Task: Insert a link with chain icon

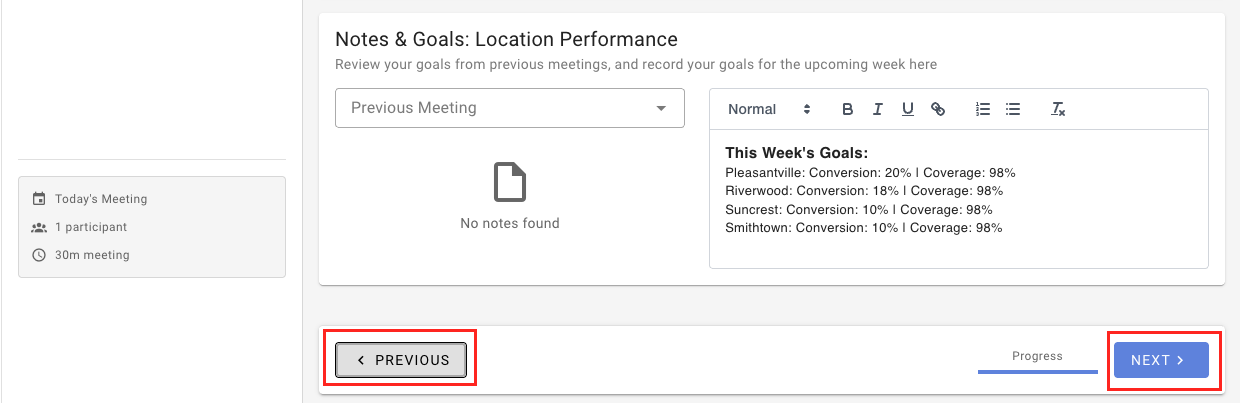Action: (938, 109)
